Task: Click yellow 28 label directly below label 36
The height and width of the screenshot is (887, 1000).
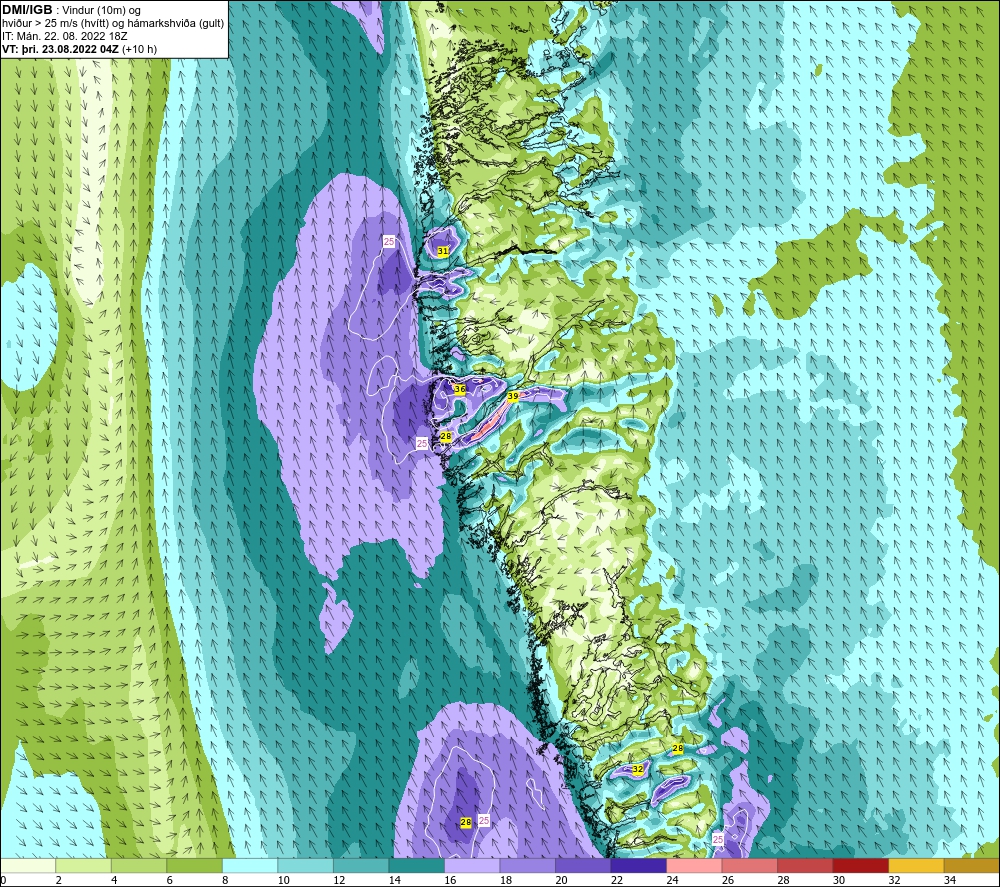Action: coord(446,437)
